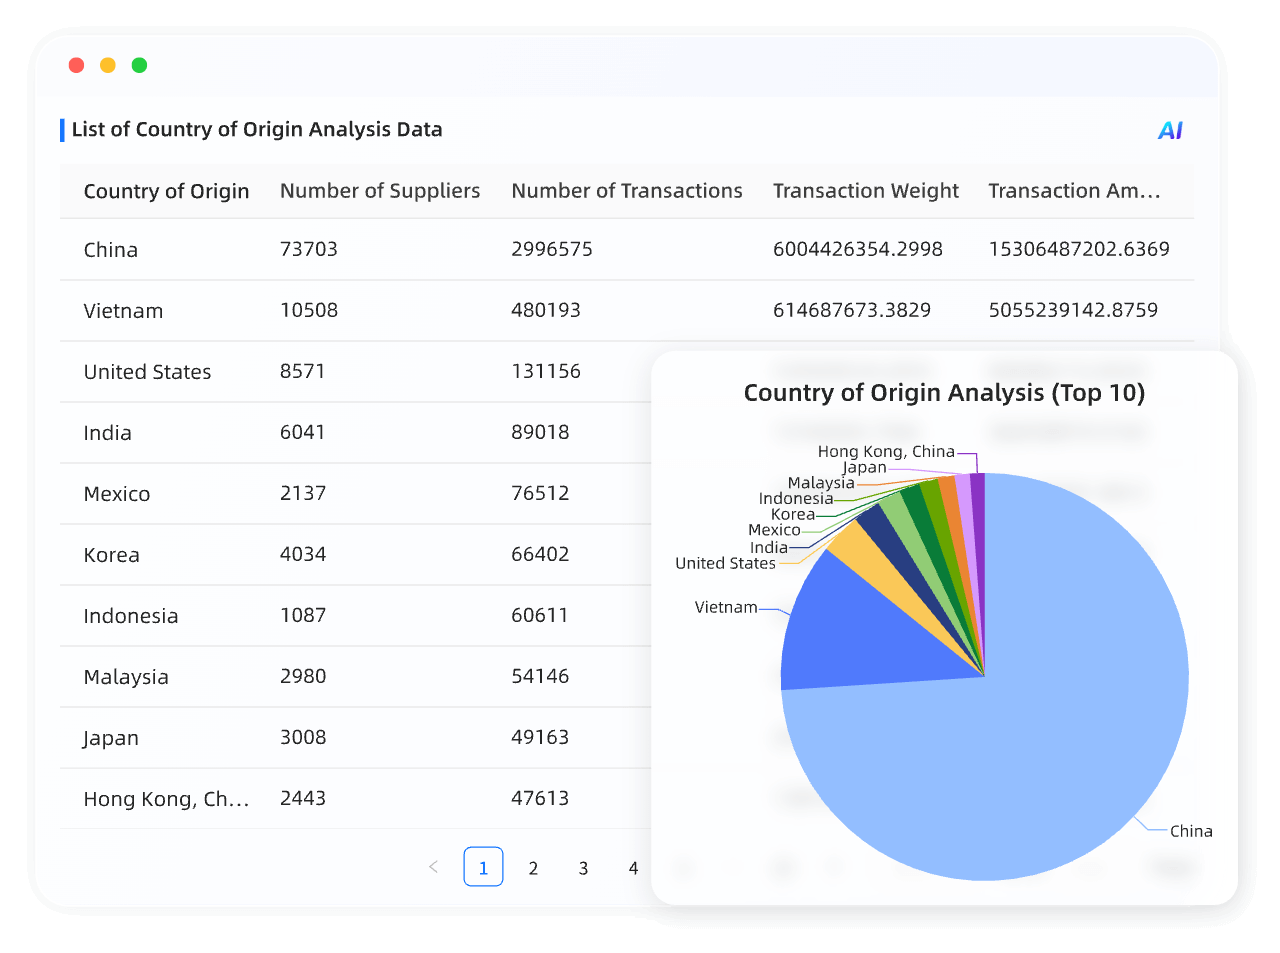Image resolution: width=1280 pixels, height=953 pixels.
Task: Select the Transaction Weight column header
Action: (x=865, y=190)
